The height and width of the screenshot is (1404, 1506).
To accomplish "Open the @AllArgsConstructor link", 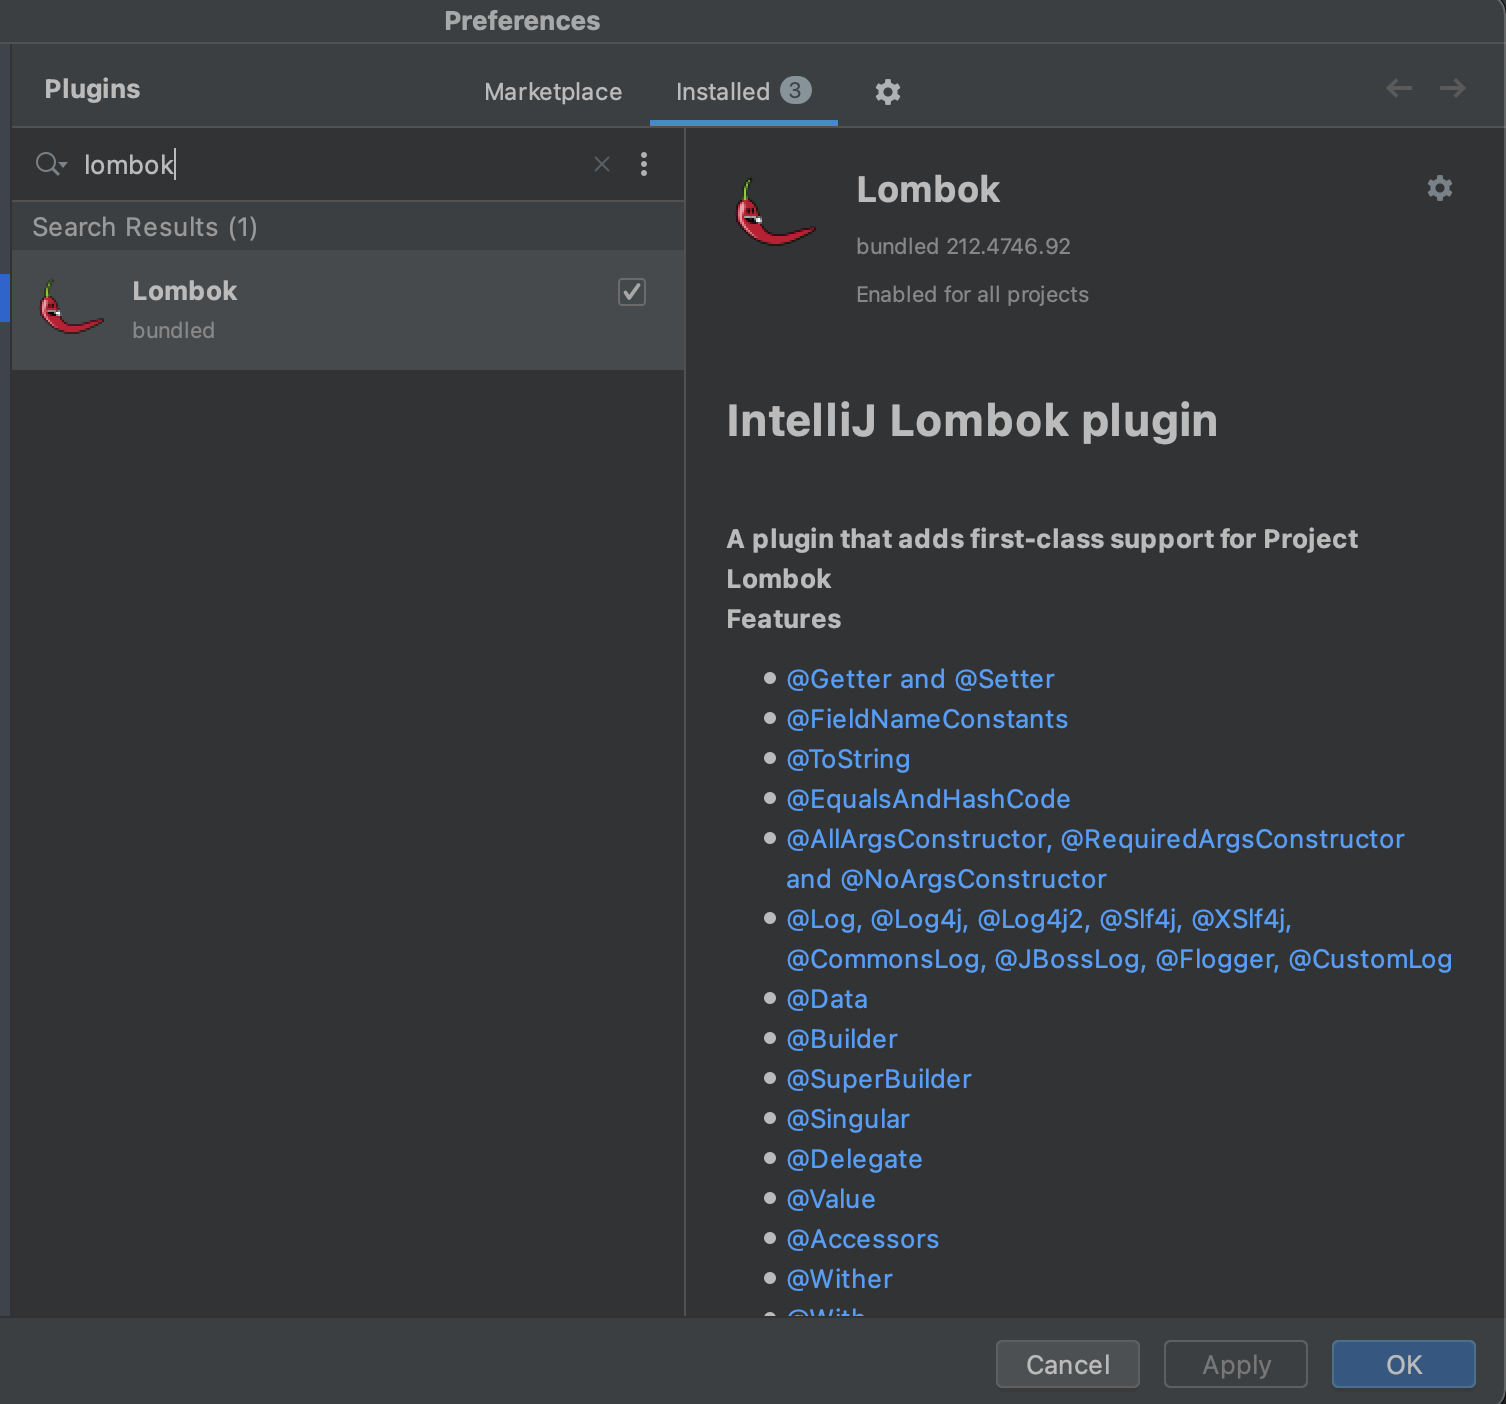I will pyautogui.click(x=1095, y=859).
